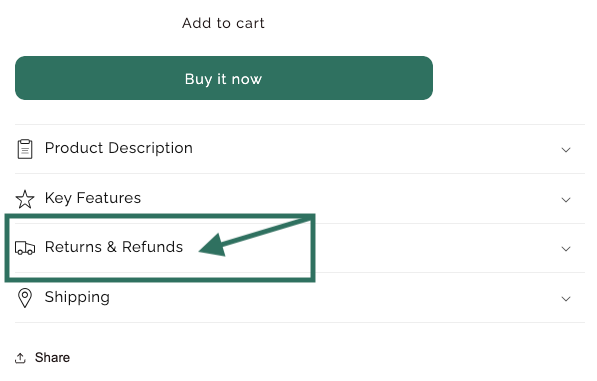Open the Returns & Refunds label
The width and height of the screenshot is (597, 381).
(x=114, y=247)
